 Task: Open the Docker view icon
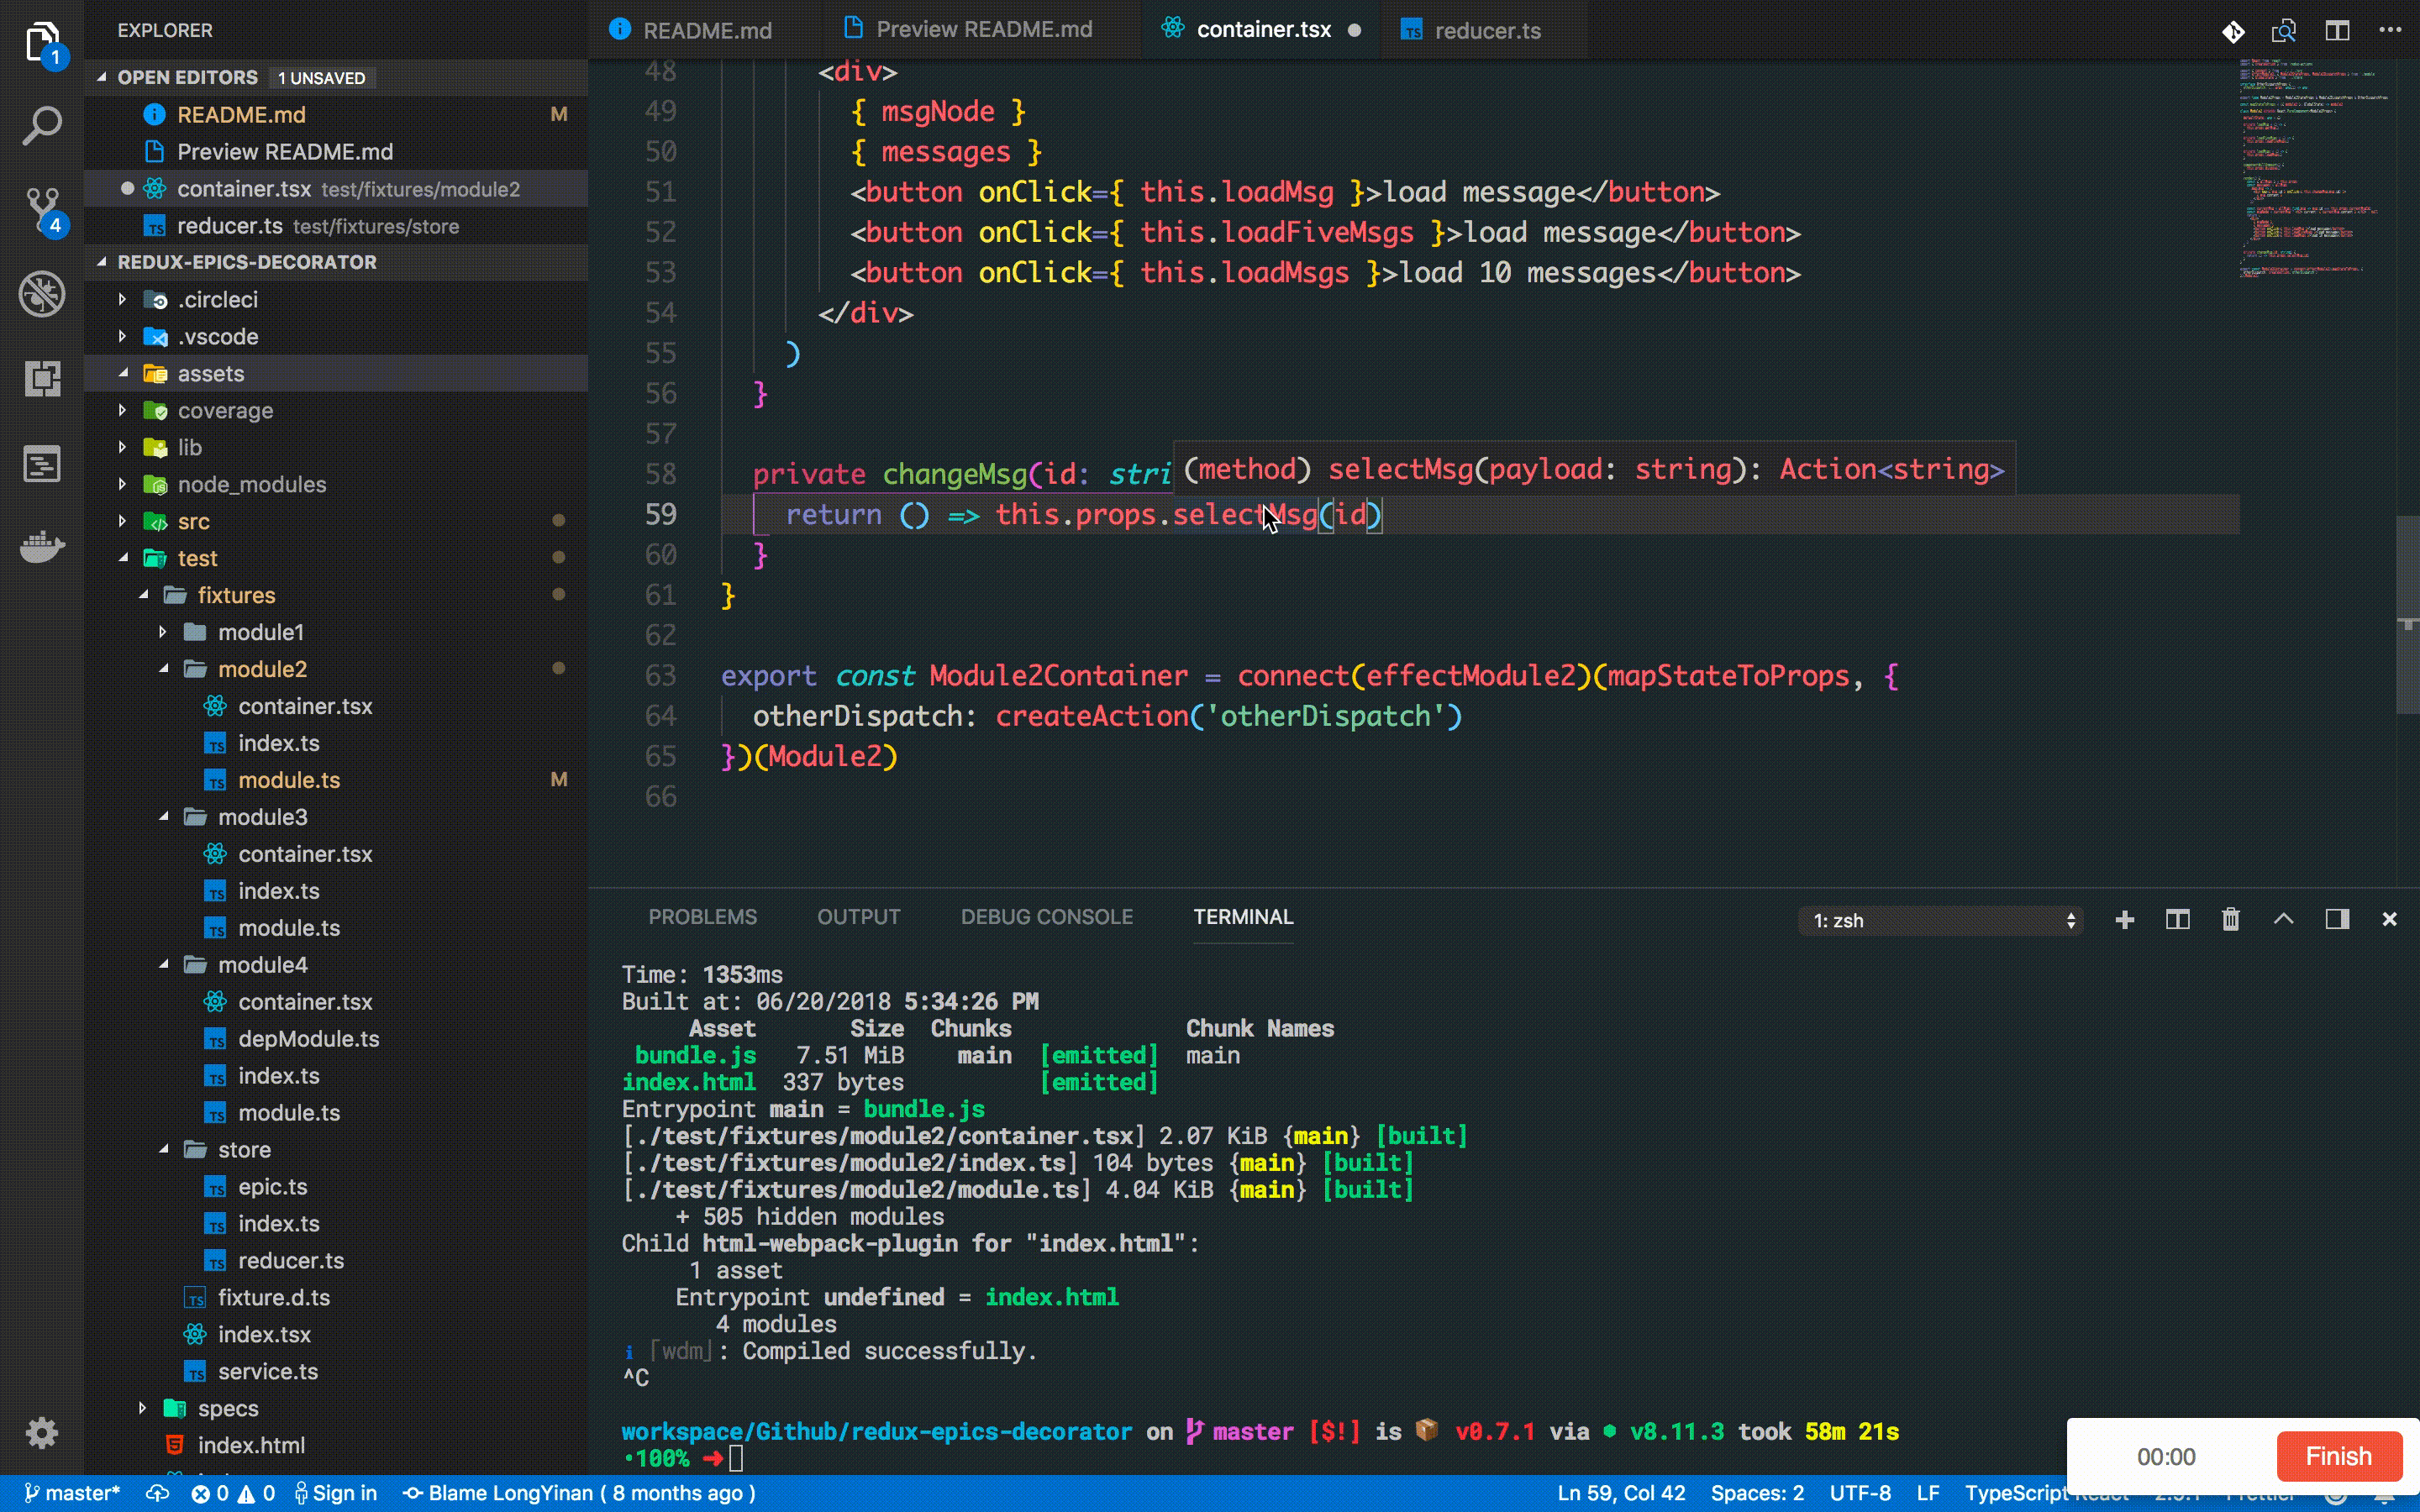pos(42,547)
